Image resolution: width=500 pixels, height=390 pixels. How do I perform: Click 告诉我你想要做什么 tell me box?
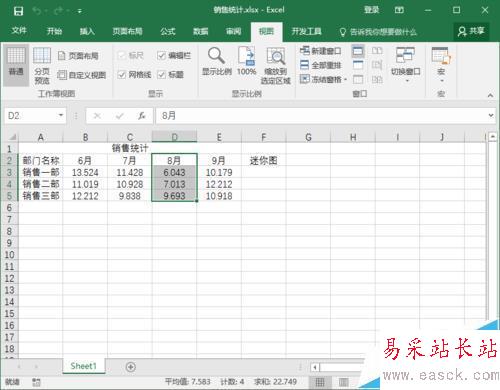coord(378,32)
